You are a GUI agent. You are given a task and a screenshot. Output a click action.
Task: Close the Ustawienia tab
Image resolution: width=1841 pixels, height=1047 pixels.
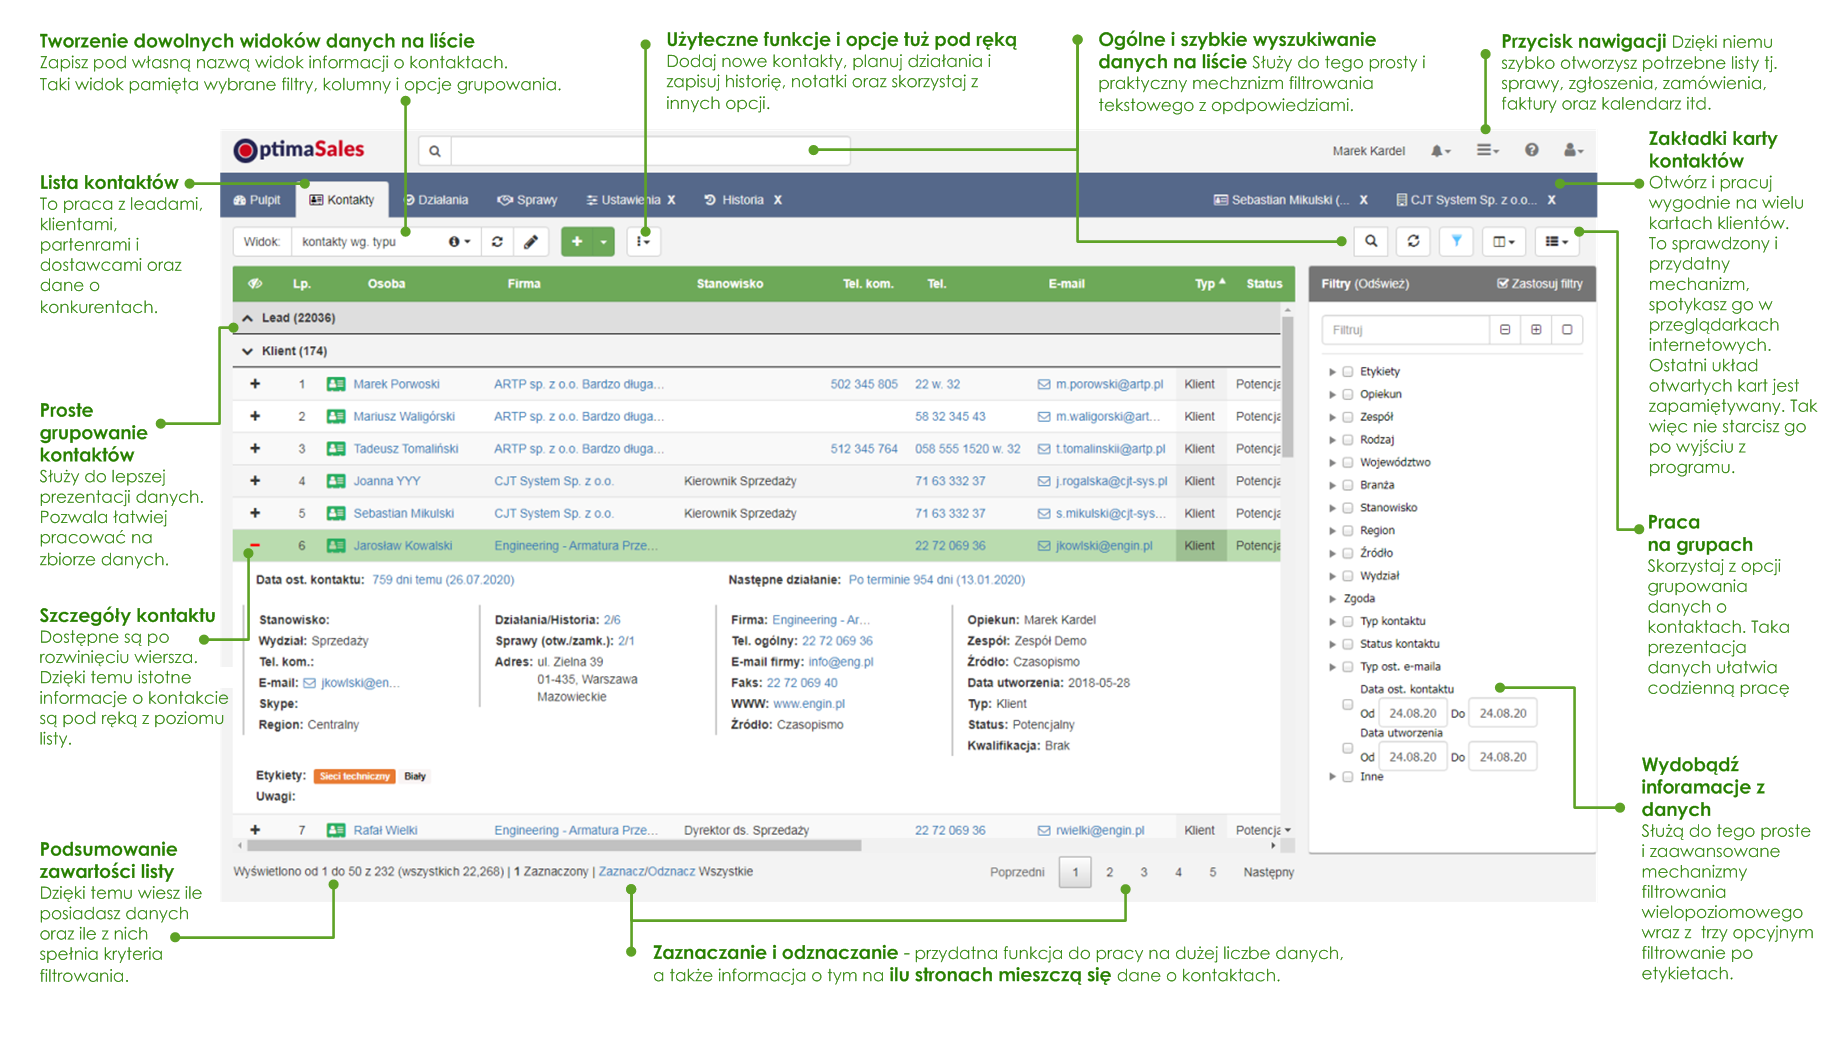point(672,200)
